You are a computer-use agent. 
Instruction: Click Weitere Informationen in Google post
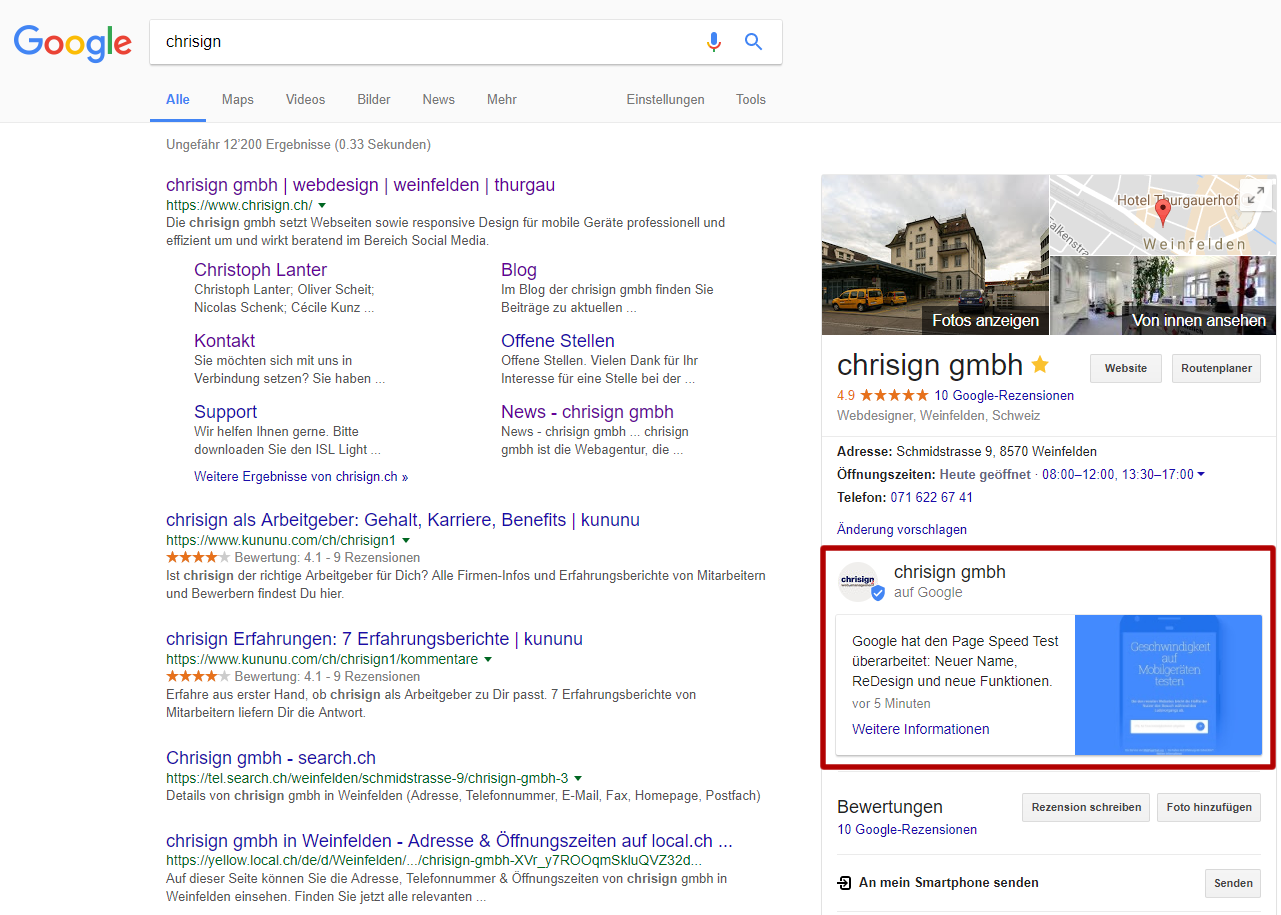pyautogui.click(x=921, y=729)
